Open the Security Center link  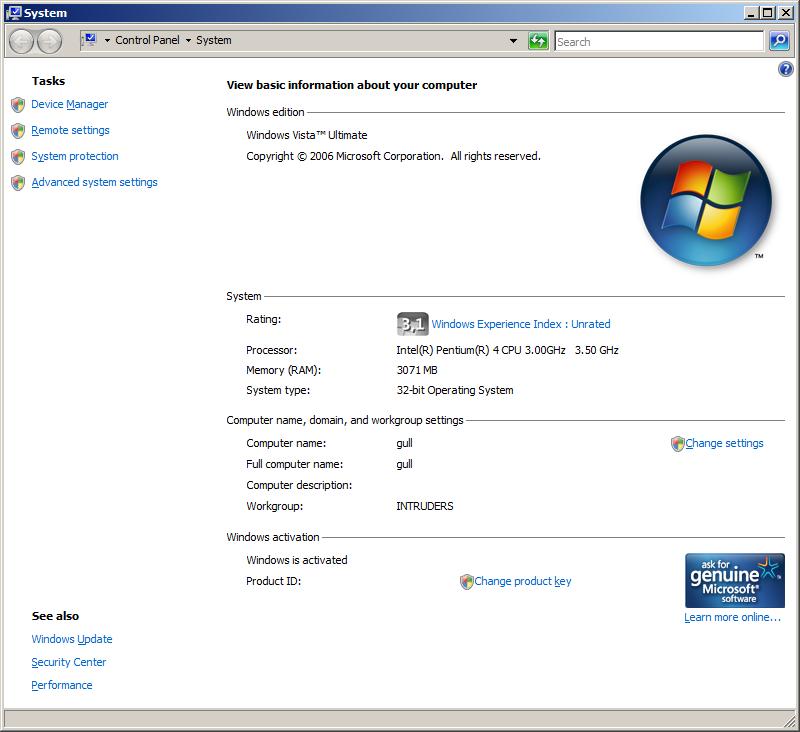click(x=69, y=663)
